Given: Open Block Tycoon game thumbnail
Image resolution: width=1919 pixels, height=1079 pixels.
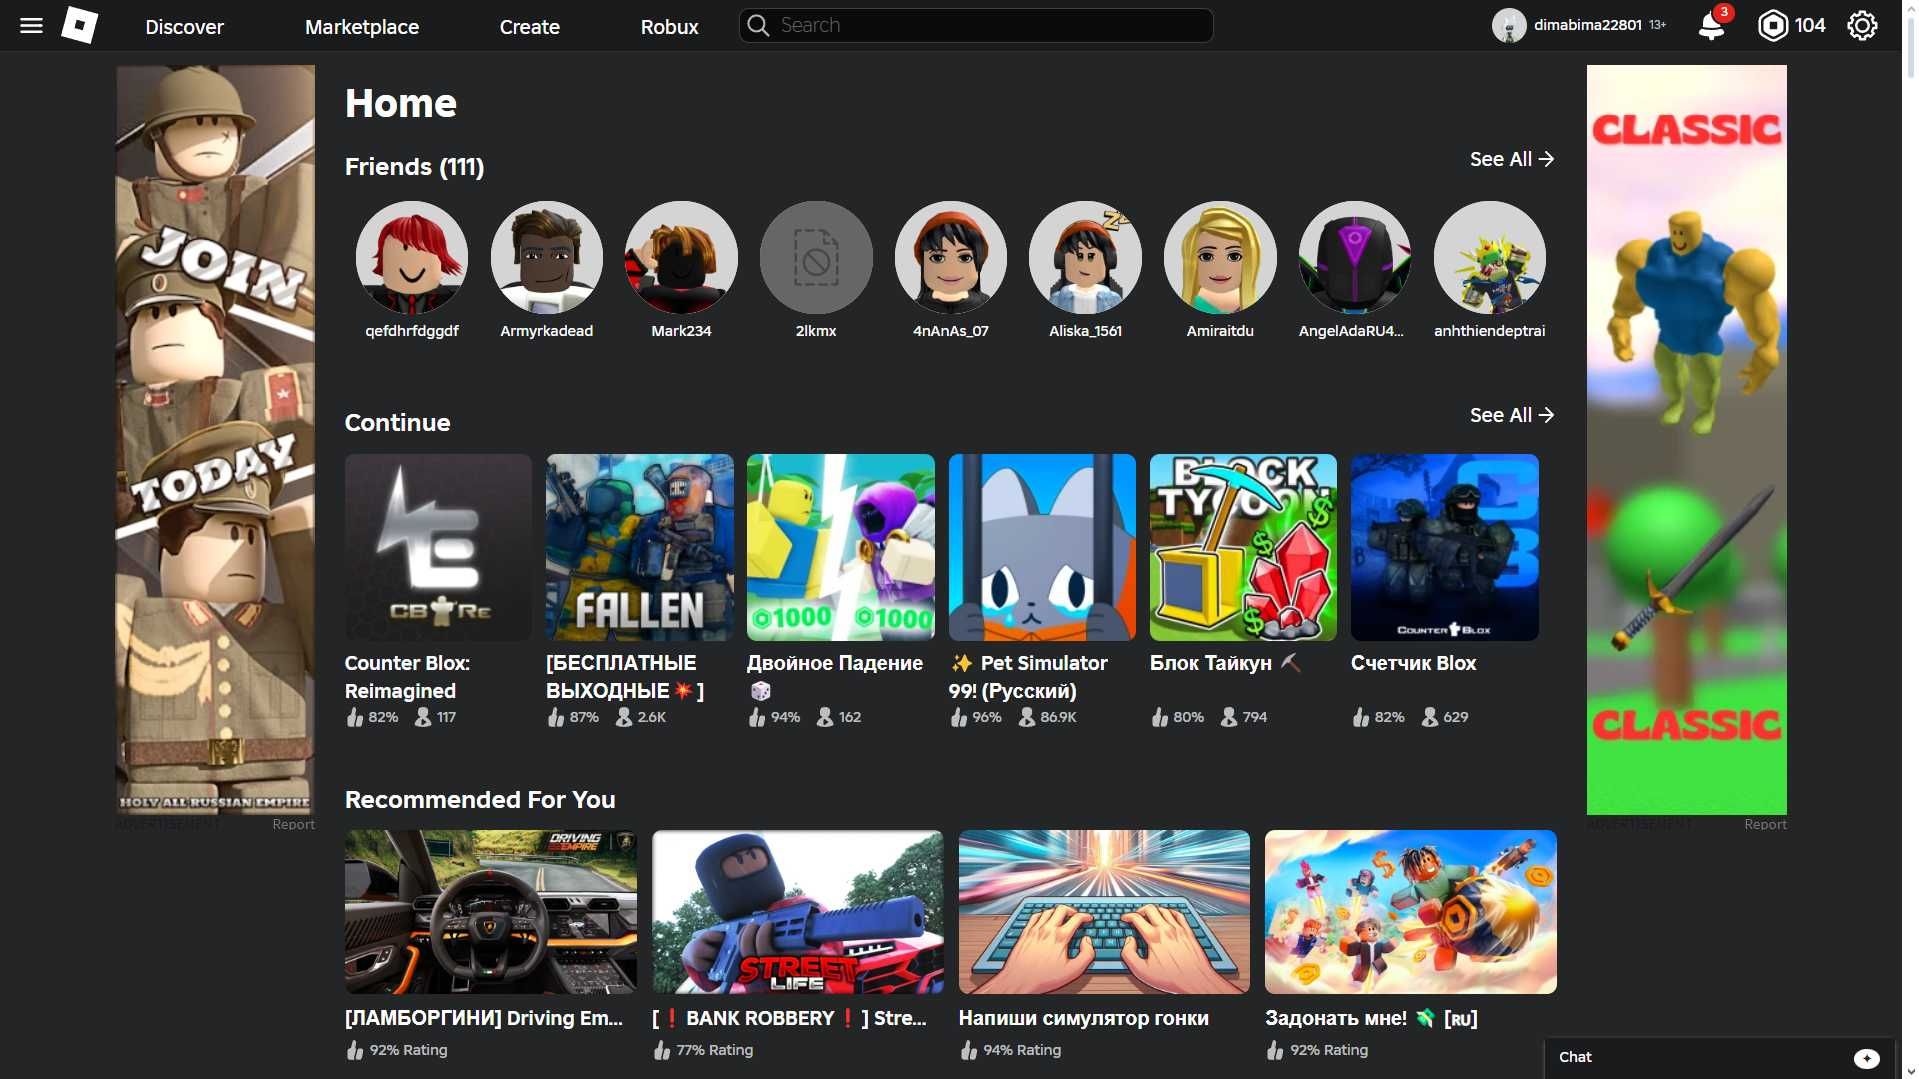Looking at the screenshot, I should coord(1243,547).
